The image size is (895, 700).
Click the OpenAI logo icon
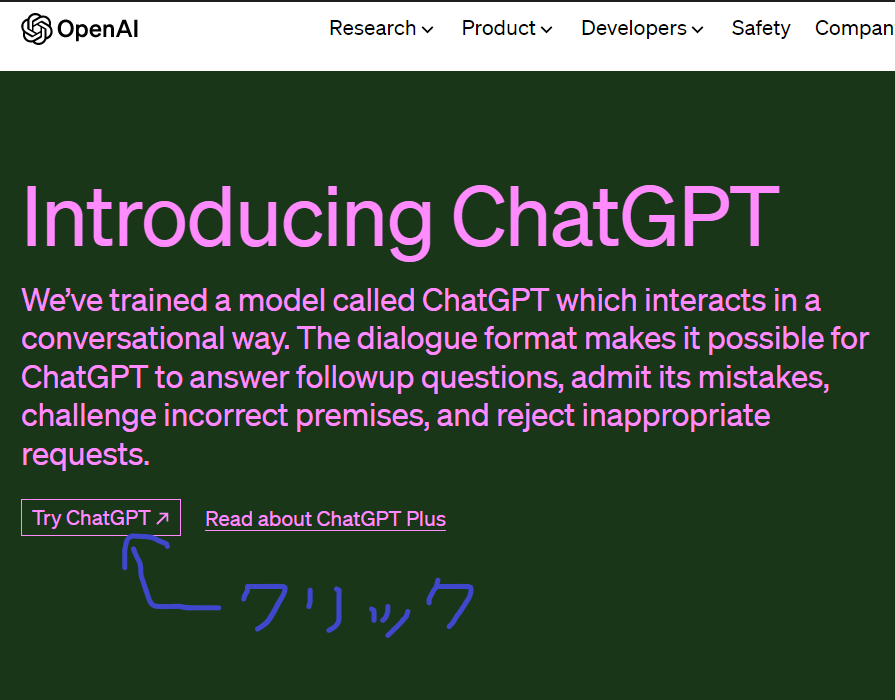(x=37, y=29)
